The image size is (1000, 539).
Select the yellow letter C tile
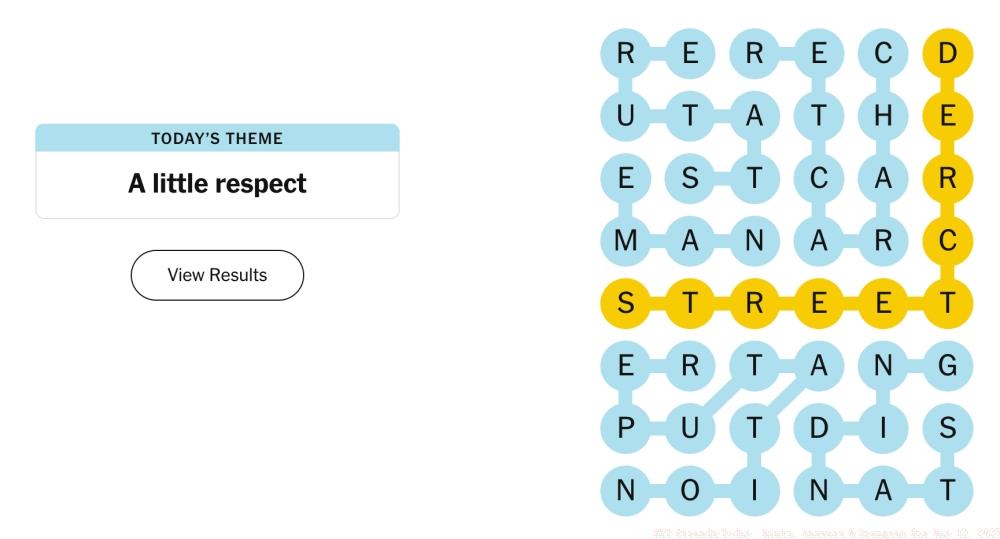(x=948, y=240)
